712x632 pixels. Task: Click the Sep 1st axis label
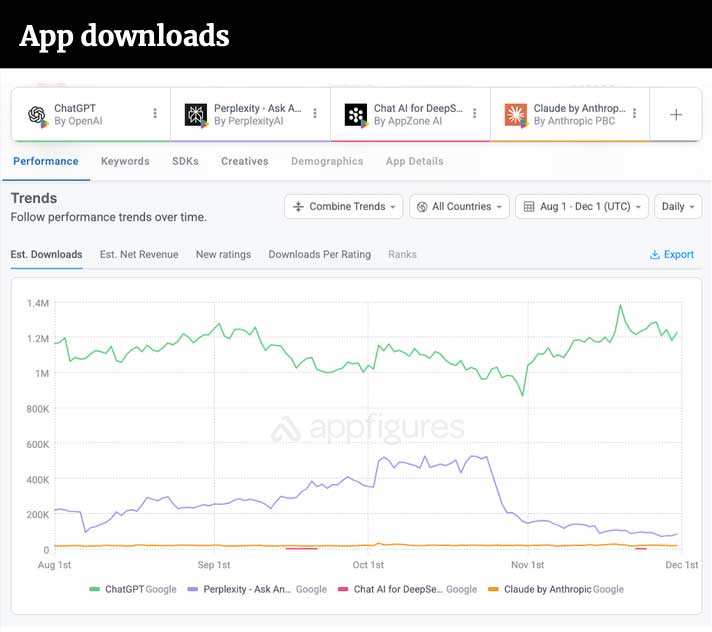(214, 565)
